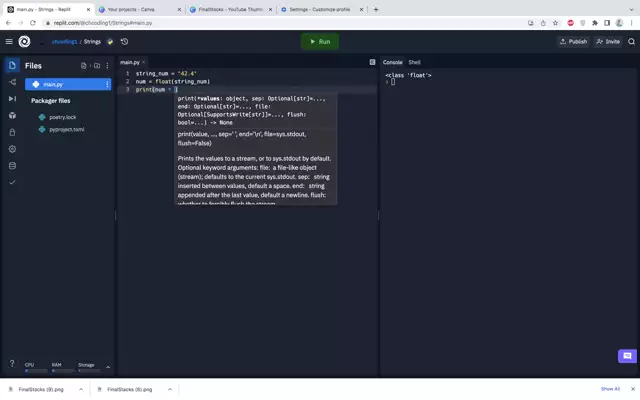Open FinalStacks (9).png download options

click(x=81, y=389)
